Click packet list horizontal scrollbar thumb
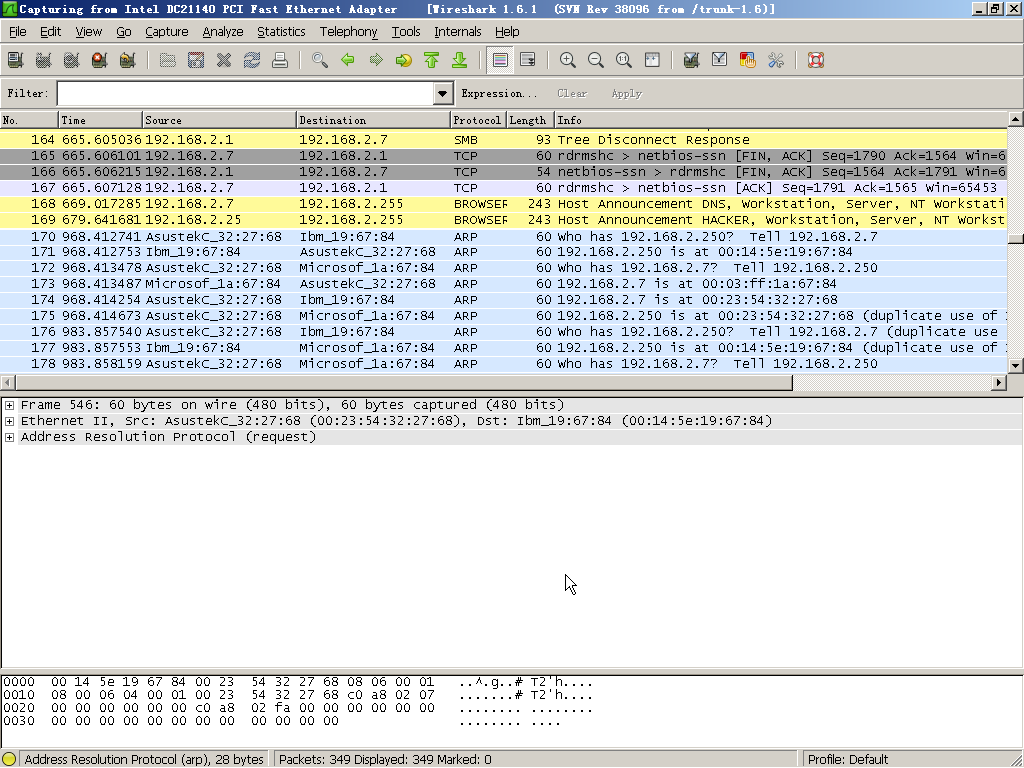Image resolution: width=1024 pixels, height=768 pixels. click(x=404, y=383)
